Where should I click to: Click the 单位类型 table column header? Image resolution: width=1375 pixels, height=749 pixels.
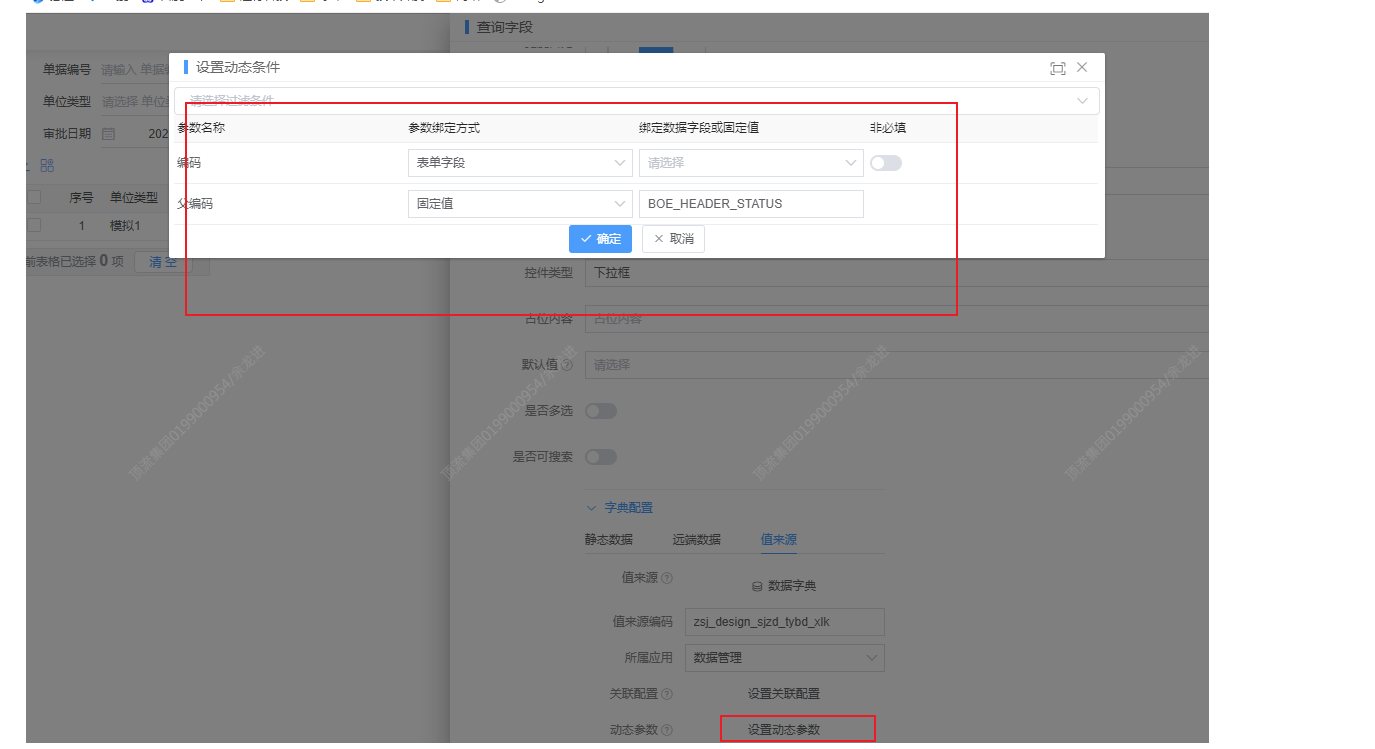(x=134, y=198)
